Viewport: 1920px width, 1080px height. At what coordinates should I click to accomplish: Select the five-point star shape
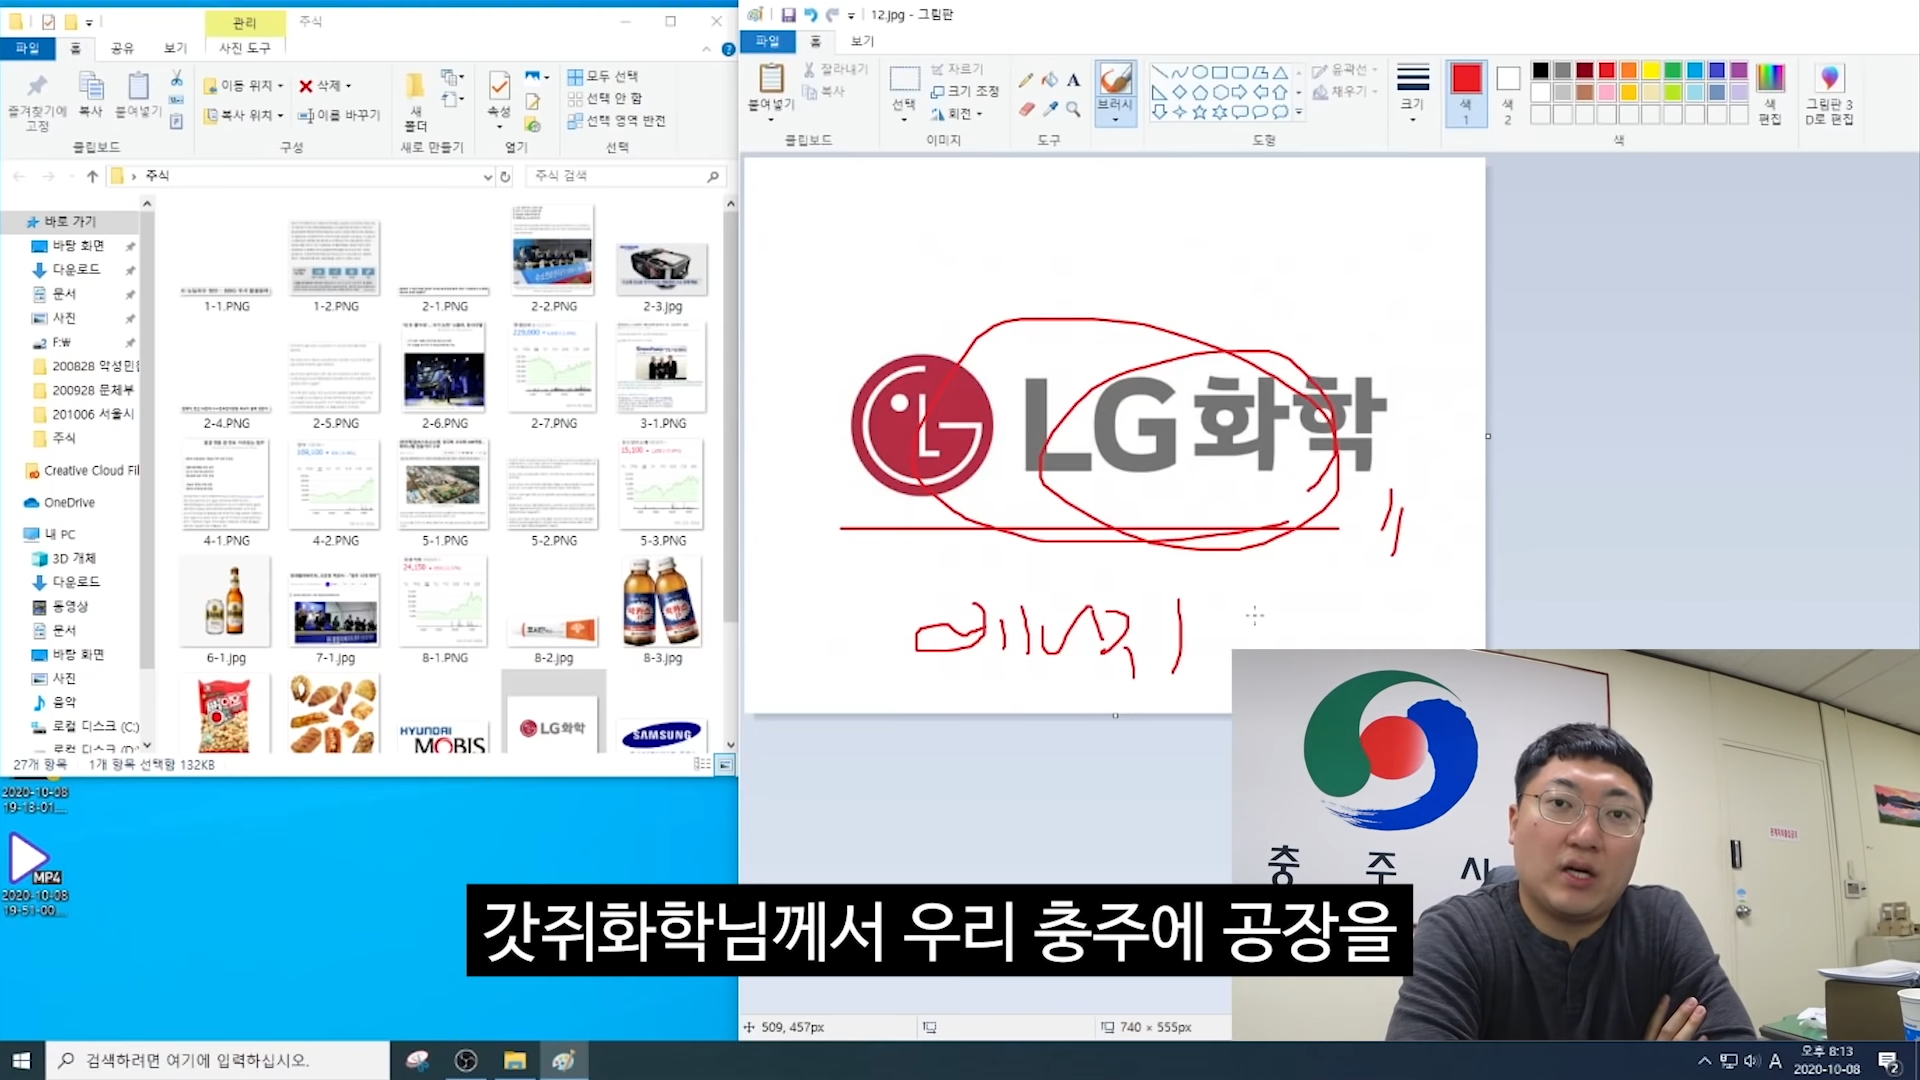(x=1200, y=112)
